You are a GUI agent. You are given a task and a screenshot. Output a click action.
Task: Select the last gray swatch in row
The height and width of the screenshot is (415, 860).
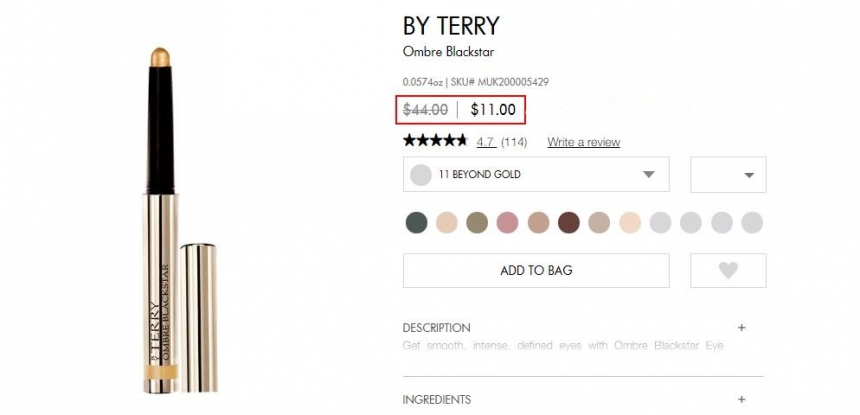click(x=752, y=222)
